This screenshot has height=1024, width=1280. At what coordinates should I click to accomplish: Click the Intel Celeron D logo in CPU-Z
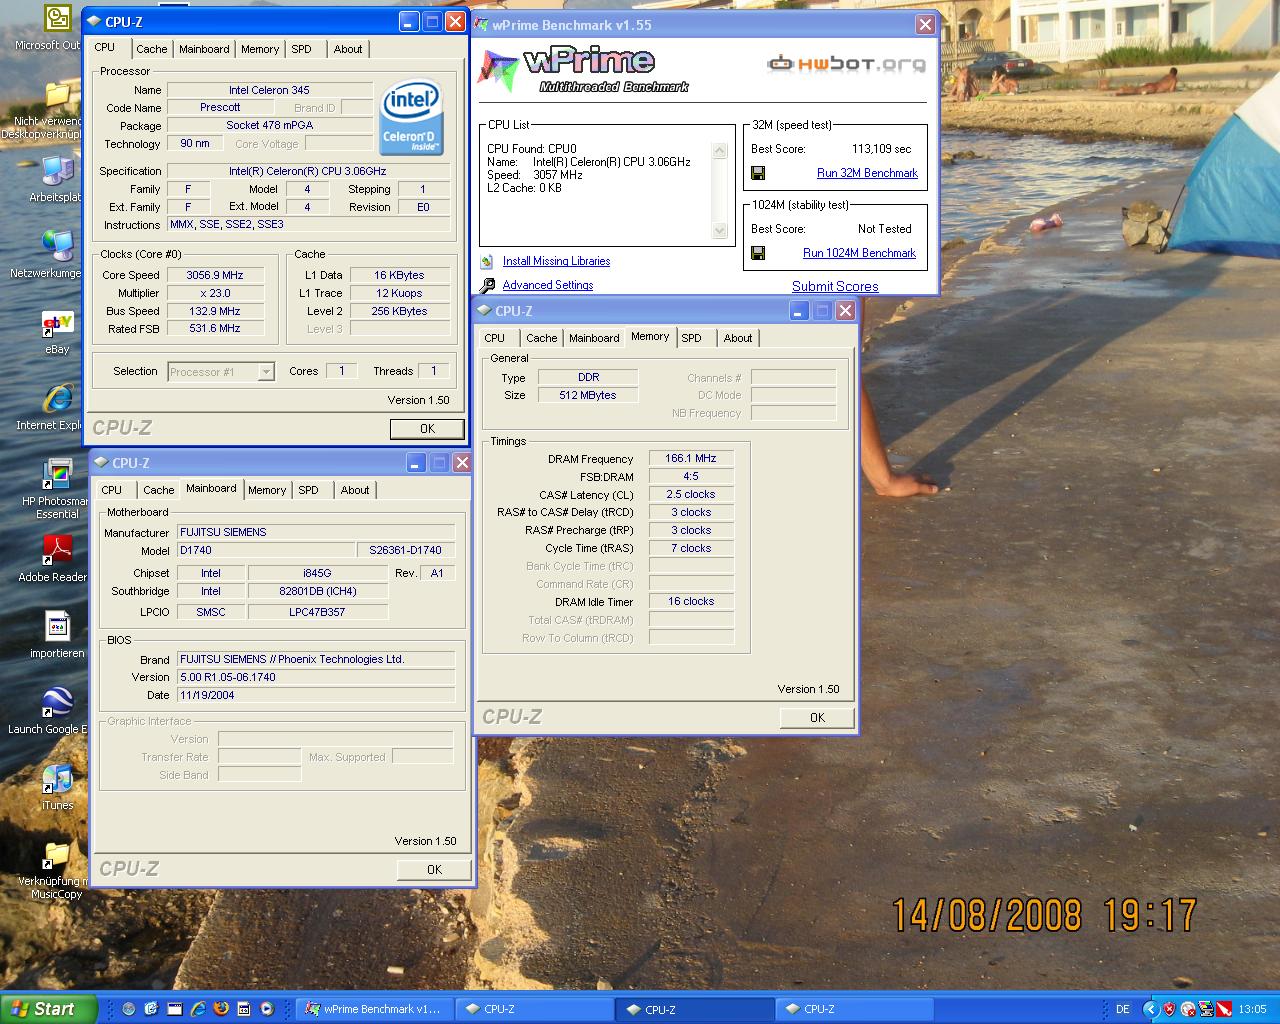(411, 118)
